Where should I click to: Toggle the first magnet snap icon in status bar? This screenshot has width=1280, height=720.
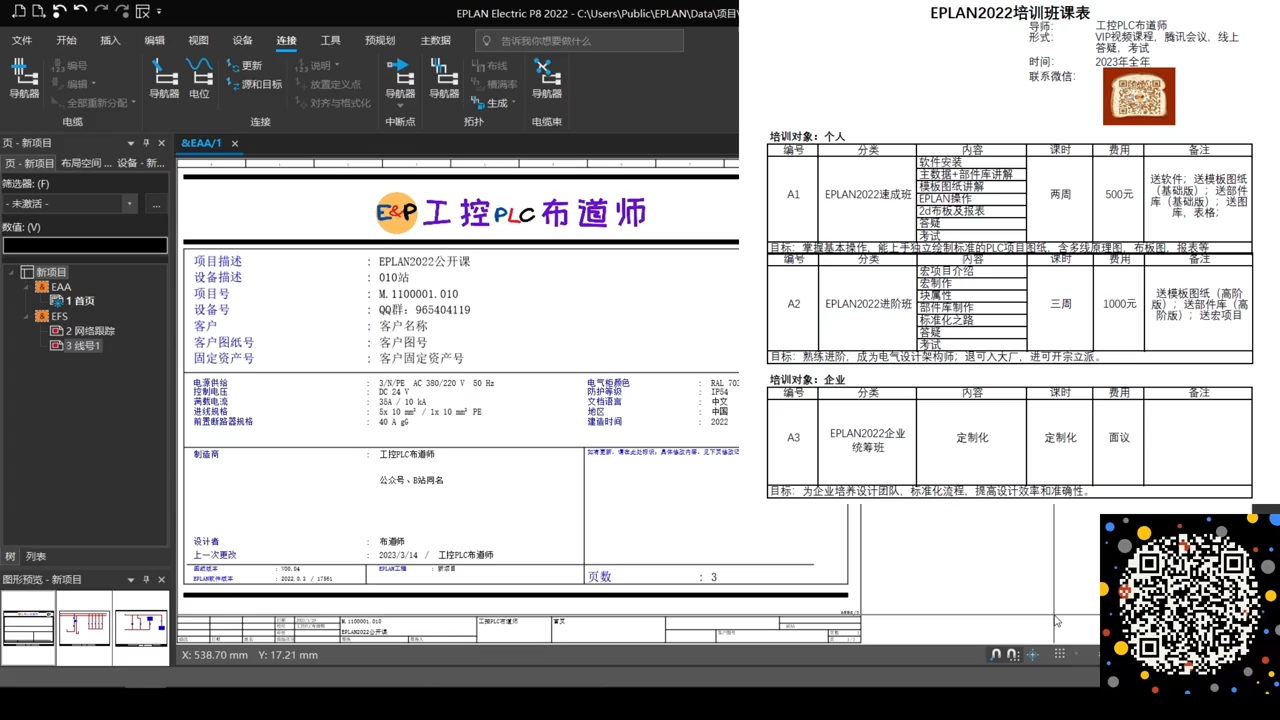click(995, 655)
